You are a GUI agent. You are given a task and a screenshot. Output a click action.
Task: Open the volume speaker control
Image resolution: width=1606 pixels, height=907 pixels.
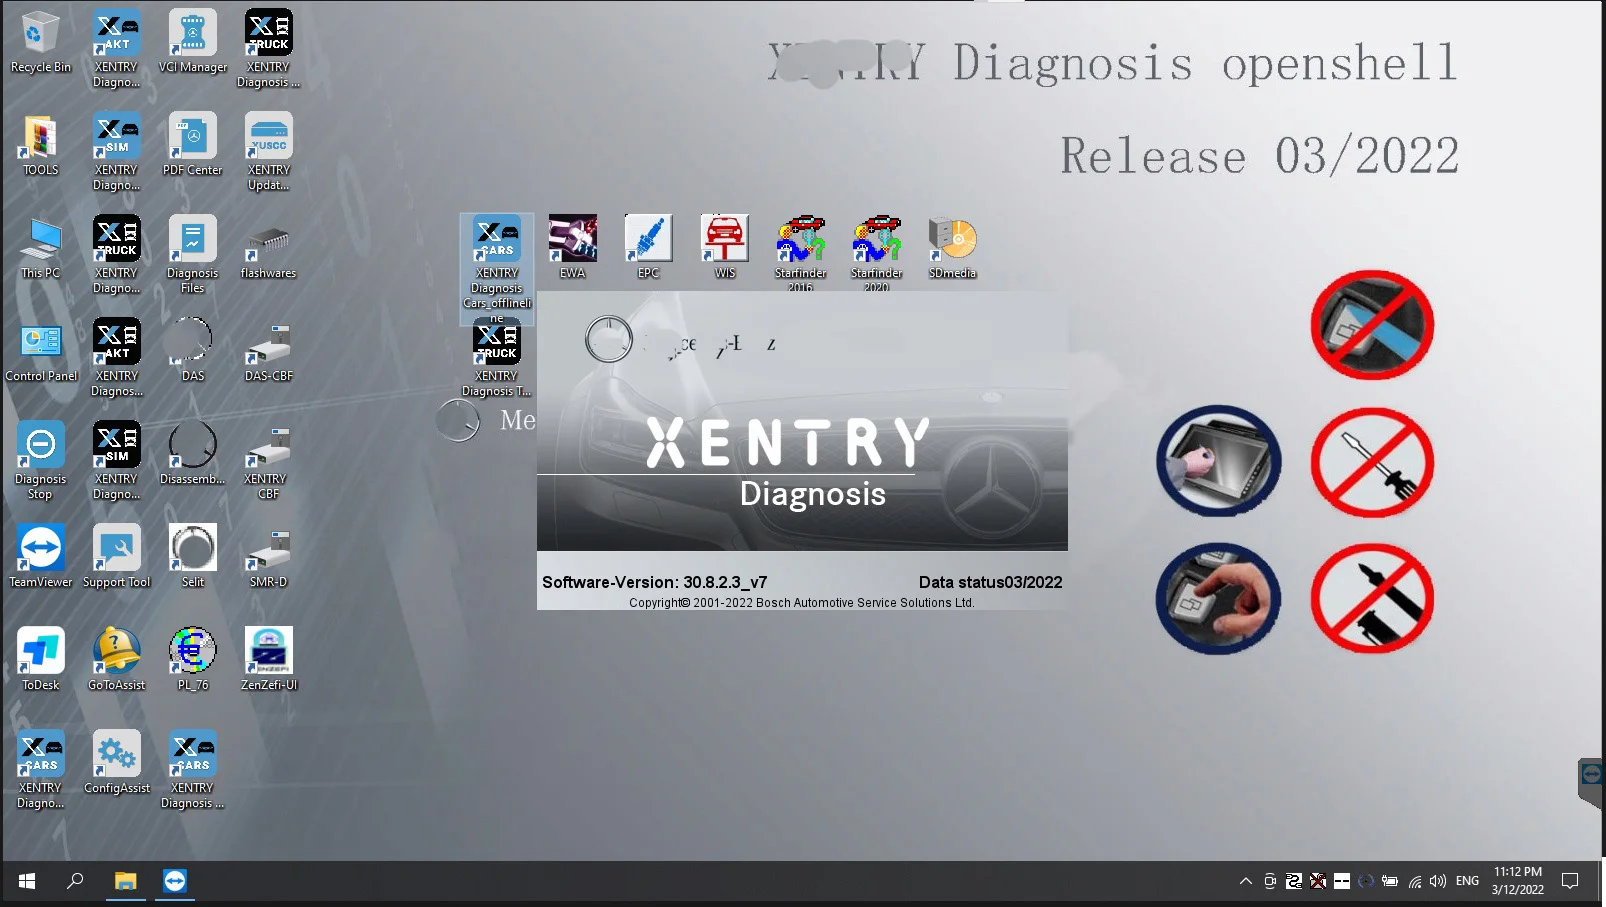pos(1438,881)
